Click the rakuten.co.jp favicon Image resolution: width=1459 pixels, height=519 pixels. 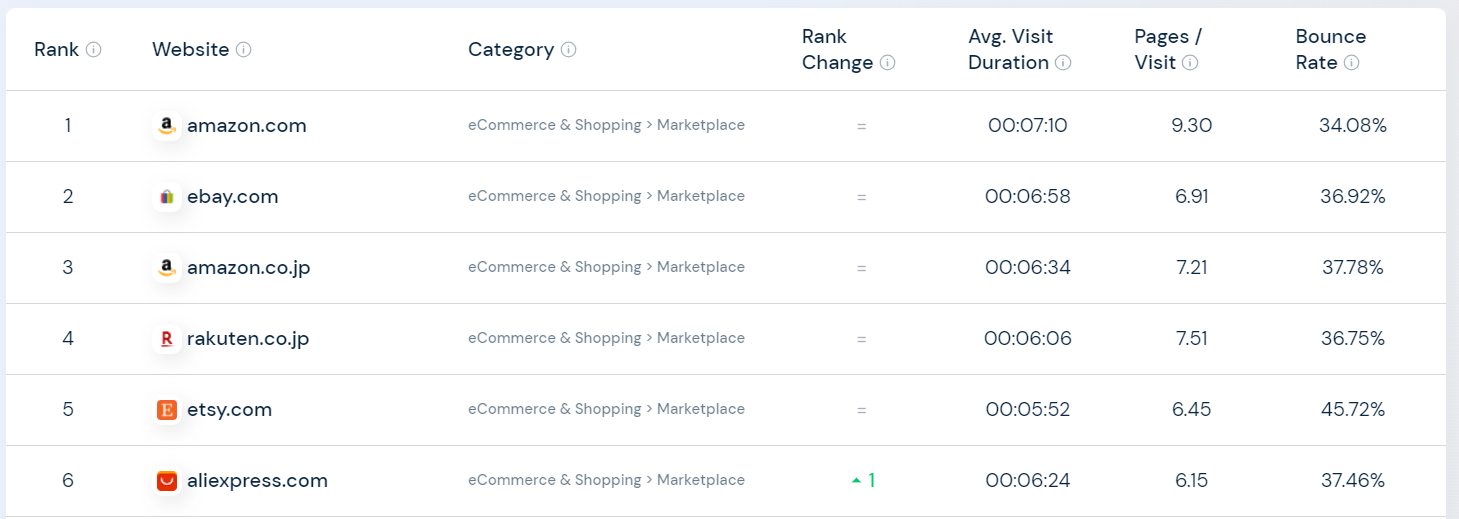click(167, 339)
